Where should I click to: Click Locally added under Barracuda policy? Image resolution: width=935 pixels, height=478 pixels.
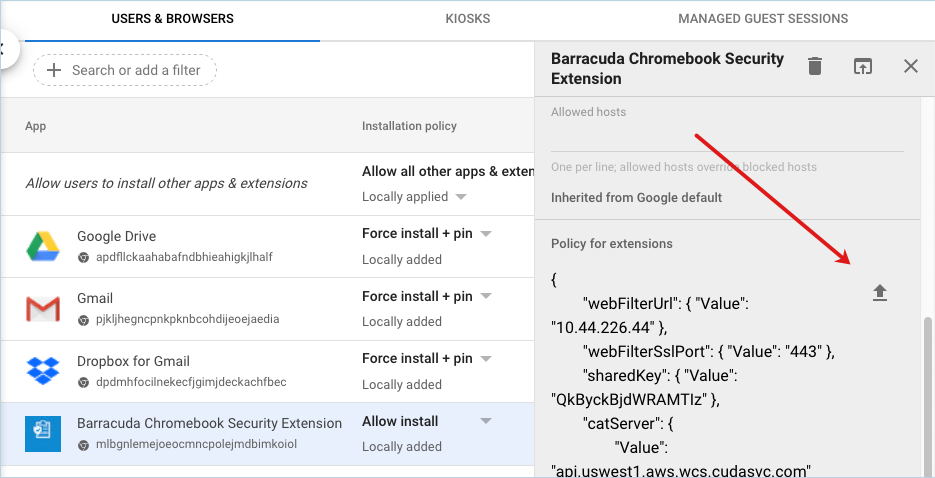402,446
